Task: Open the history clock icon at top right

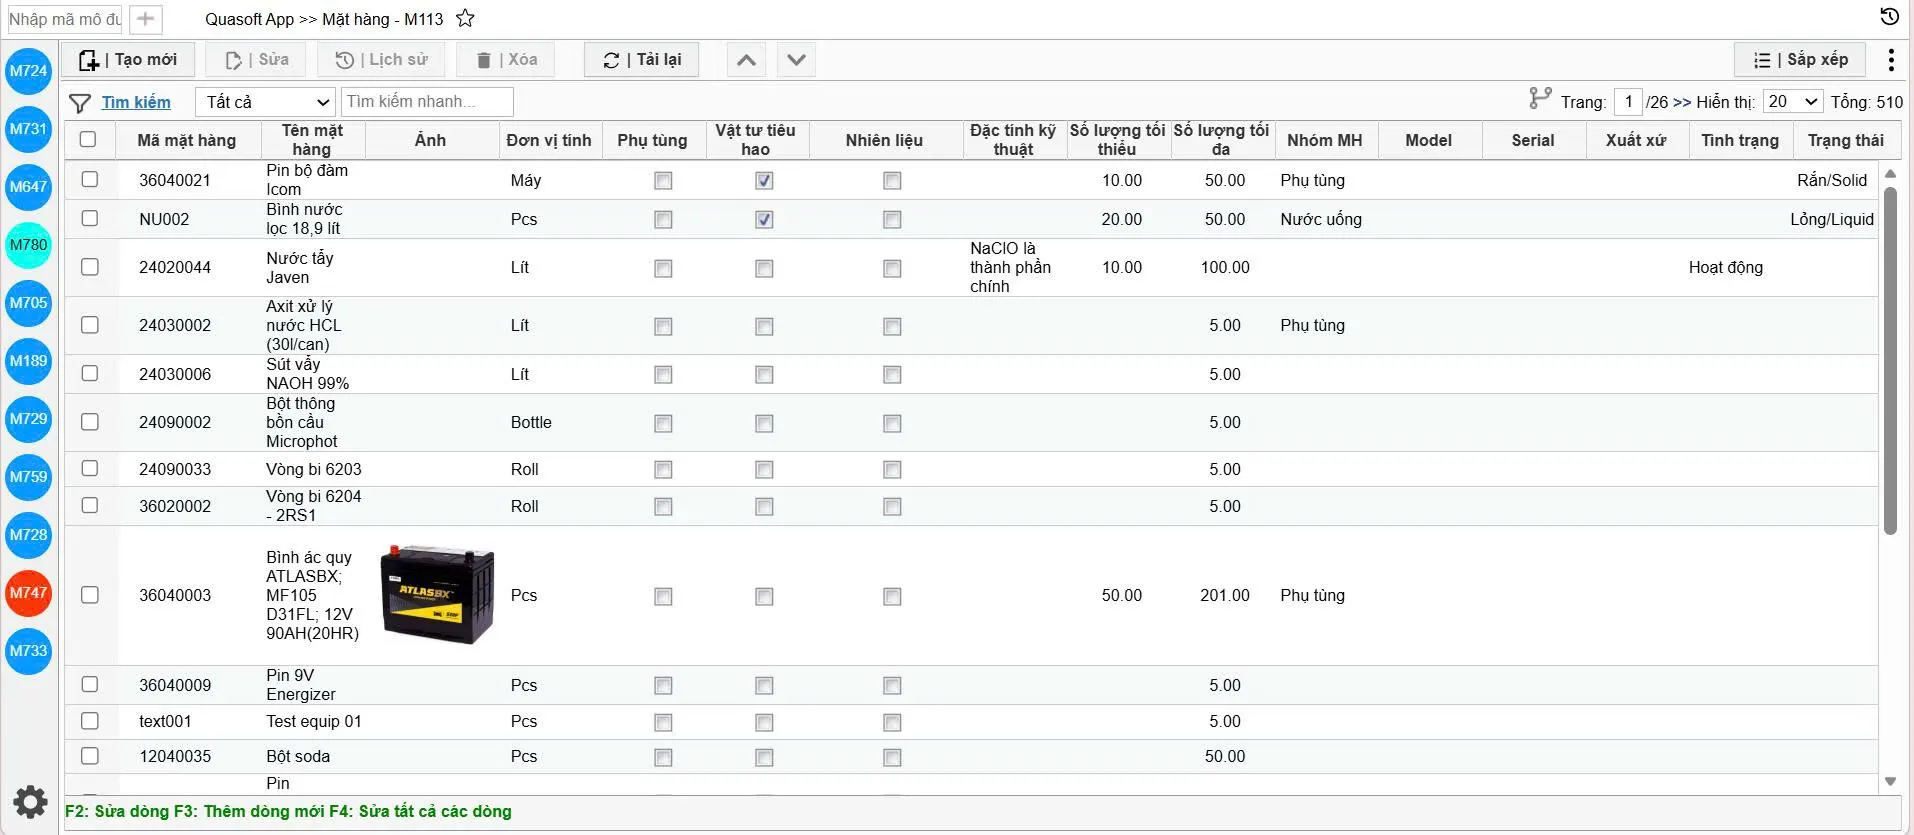Action: pyautogui.click(x=1889, y=17)
